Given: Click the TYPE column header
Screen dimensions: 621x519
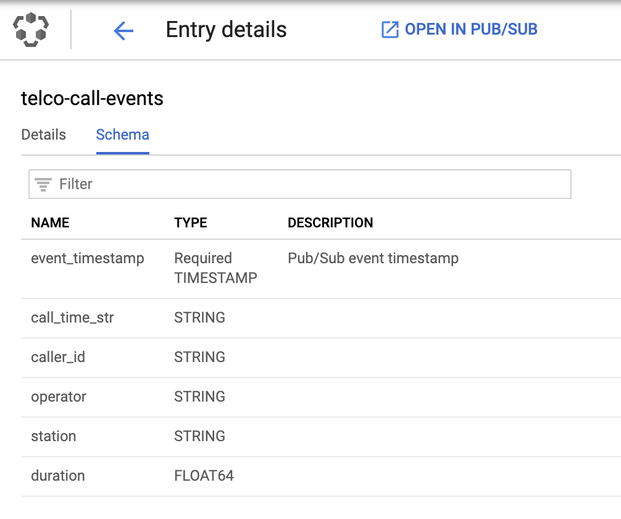Looking at the screenshot, I should [x=190, y=223].
